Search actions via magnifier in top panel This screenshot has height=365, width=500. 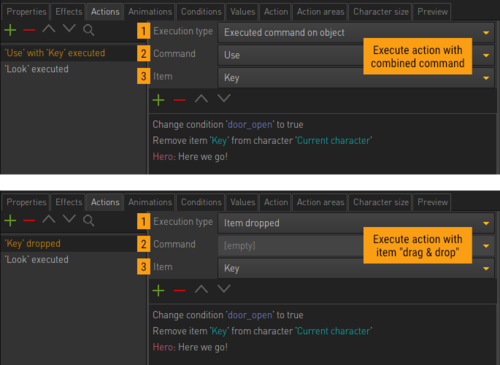(x=88, y=30)
